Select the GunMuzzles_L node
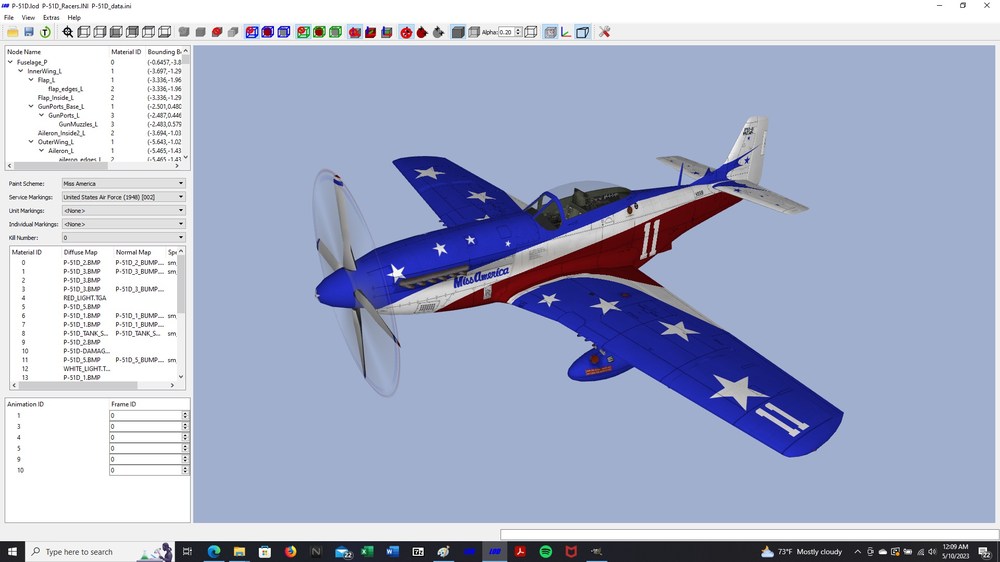 click(78, 124)
